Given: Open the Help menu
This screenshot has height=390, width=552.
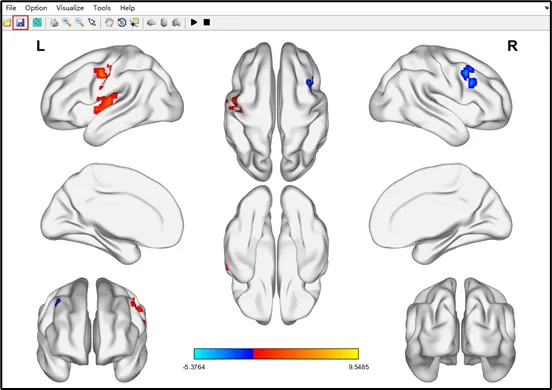Looking at the screenshot, I should [127, 8].
